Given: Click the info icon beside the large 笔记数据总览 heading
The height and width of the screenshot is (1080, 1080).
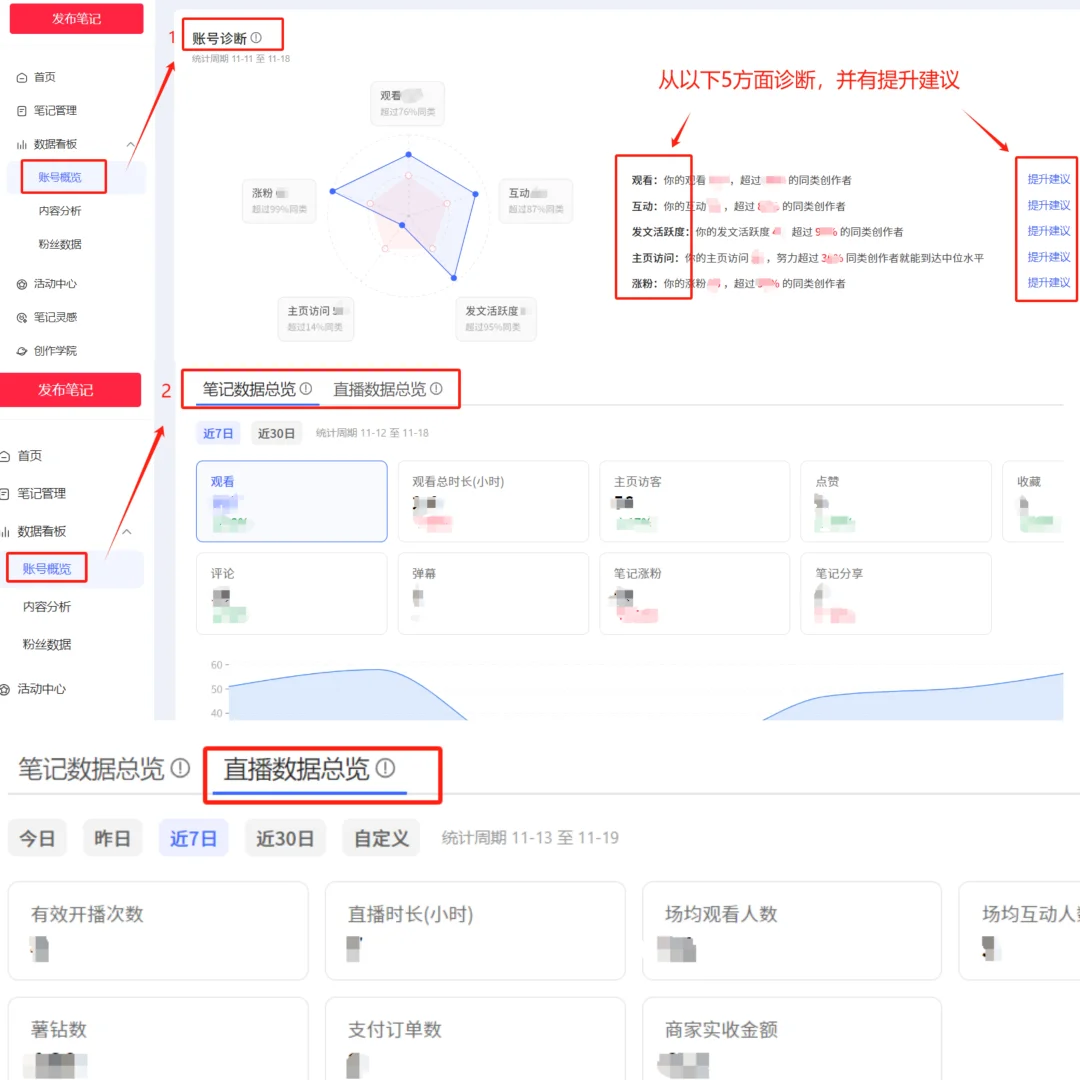Looking at the screenshot, I should [x=180, y=768].
